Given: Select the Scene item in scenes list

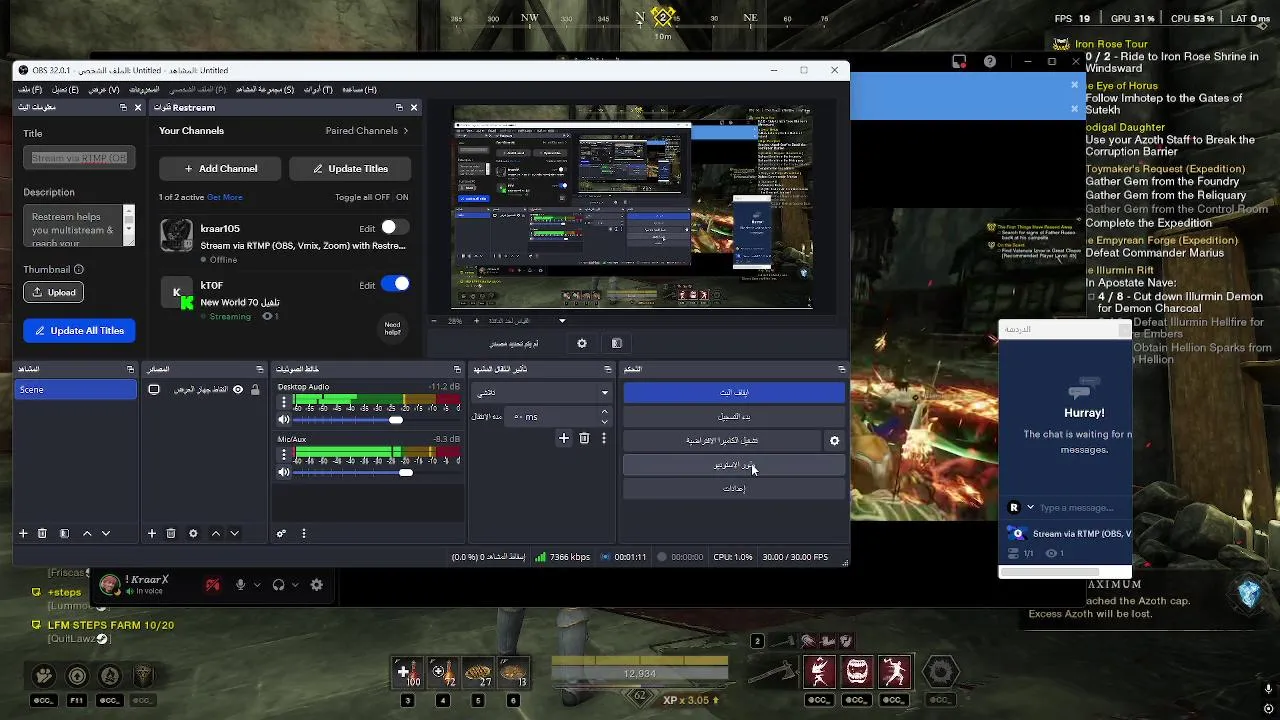Looking at the screenshot, I should pyautogui.click(x=76, y=390).
